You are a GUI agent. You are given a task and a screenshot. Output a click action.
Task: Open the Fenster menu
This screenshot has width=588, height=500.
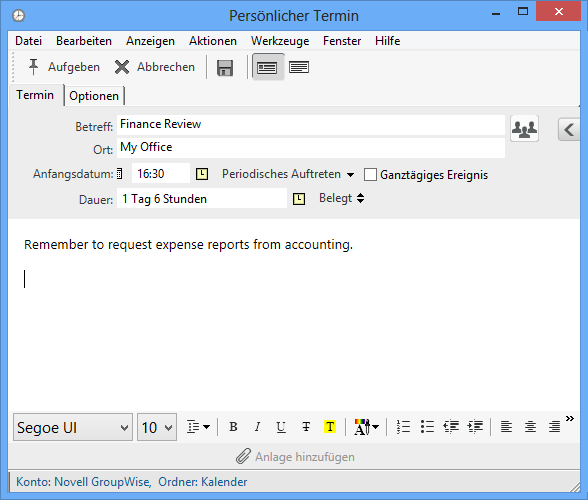point(342,41)
